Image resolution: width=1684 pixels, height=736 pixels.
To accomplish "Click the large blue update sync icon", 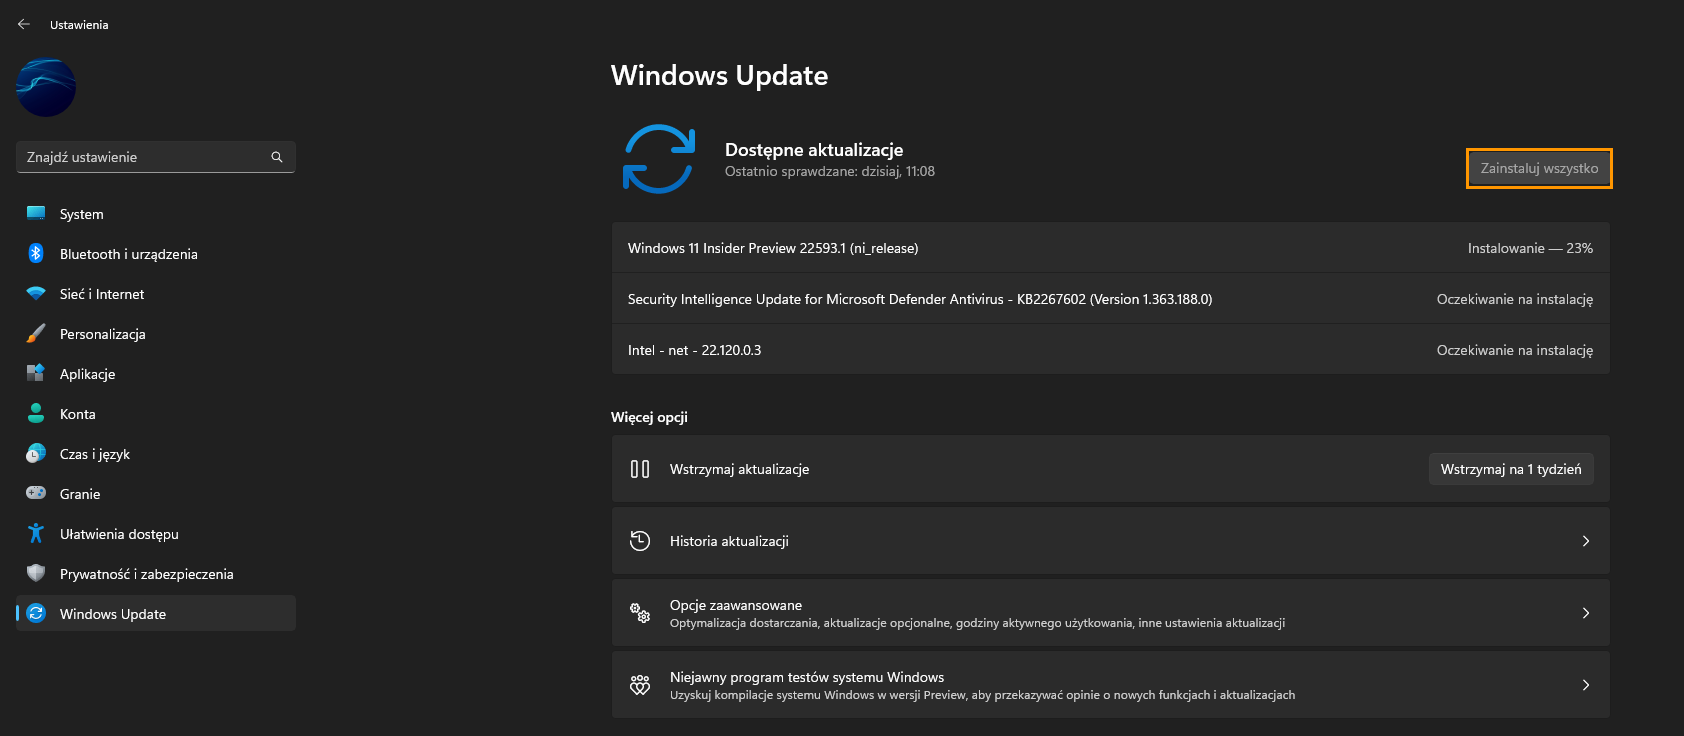I will coord(659,159).
